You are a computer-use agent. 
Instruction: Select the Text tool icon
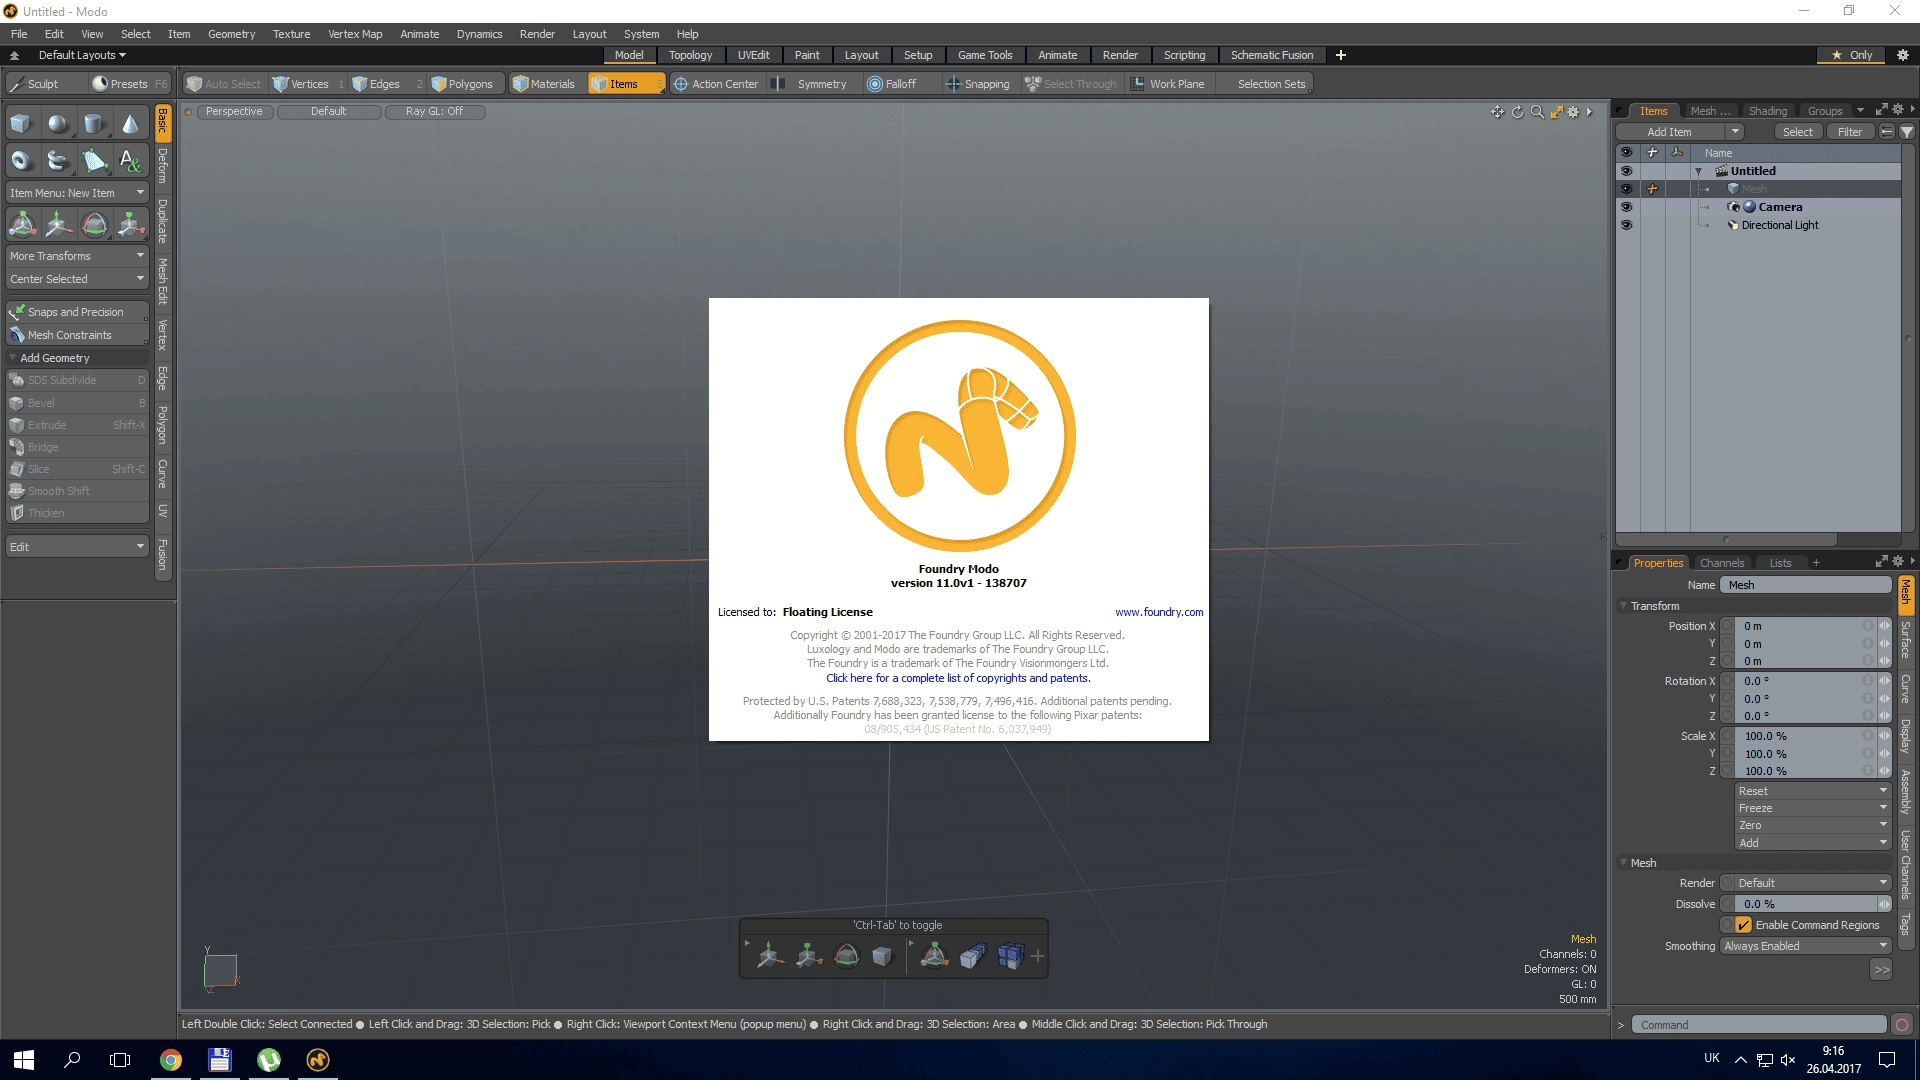coord(130,160)
